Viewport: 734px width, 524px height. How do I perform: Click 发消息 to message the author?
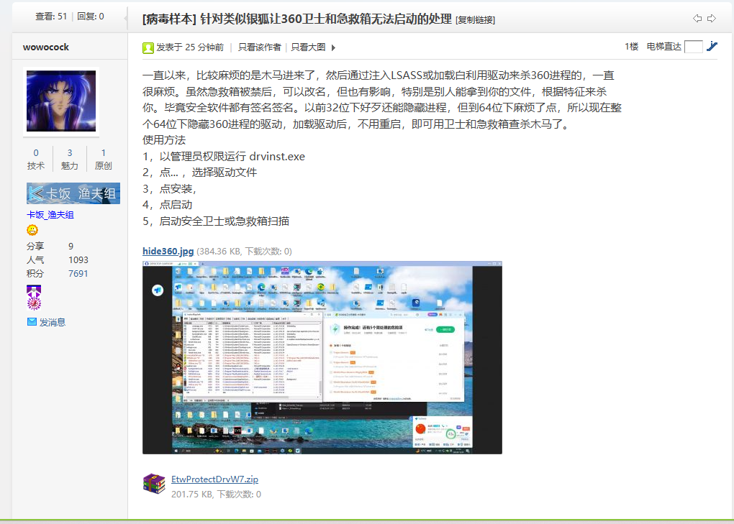[x=52, y=322]
